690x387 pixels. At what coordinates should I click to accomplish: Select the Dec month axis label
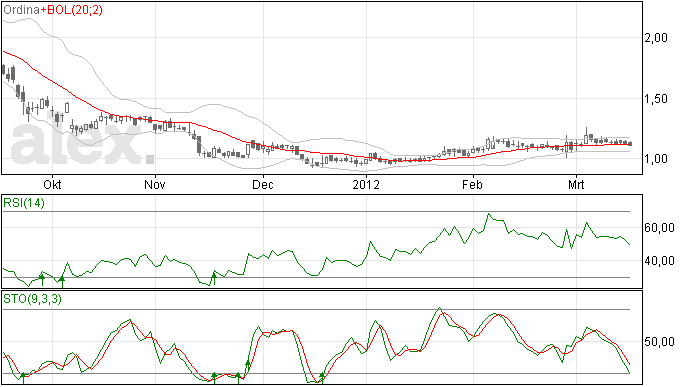pos(263,184)
